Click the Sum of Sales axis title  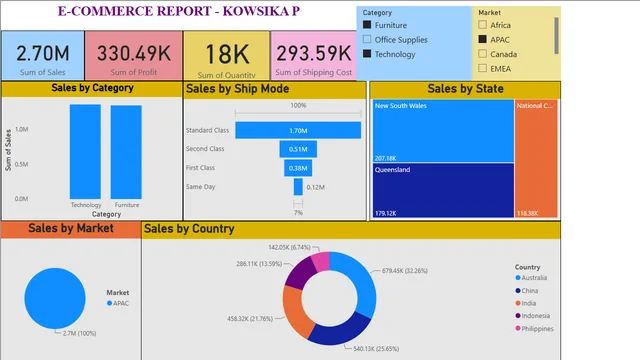click(x=8, y=150)
